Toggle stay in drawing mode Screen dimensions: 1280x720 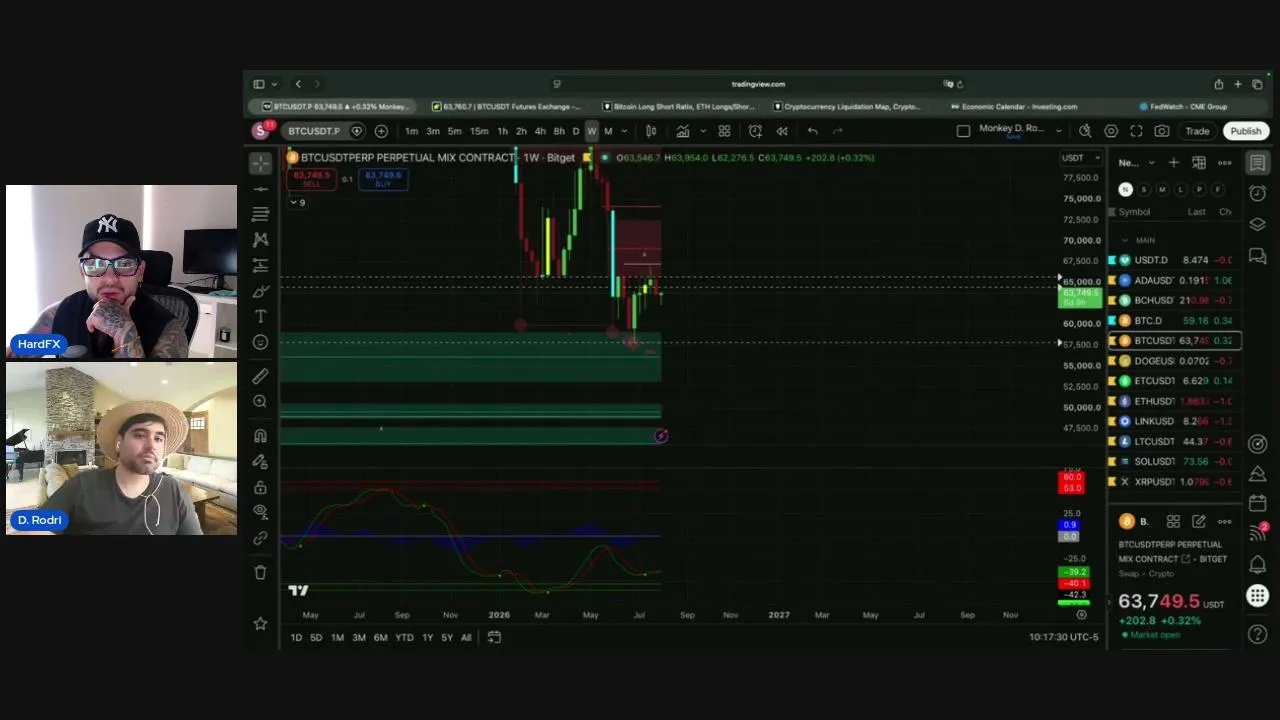[260, 462]
